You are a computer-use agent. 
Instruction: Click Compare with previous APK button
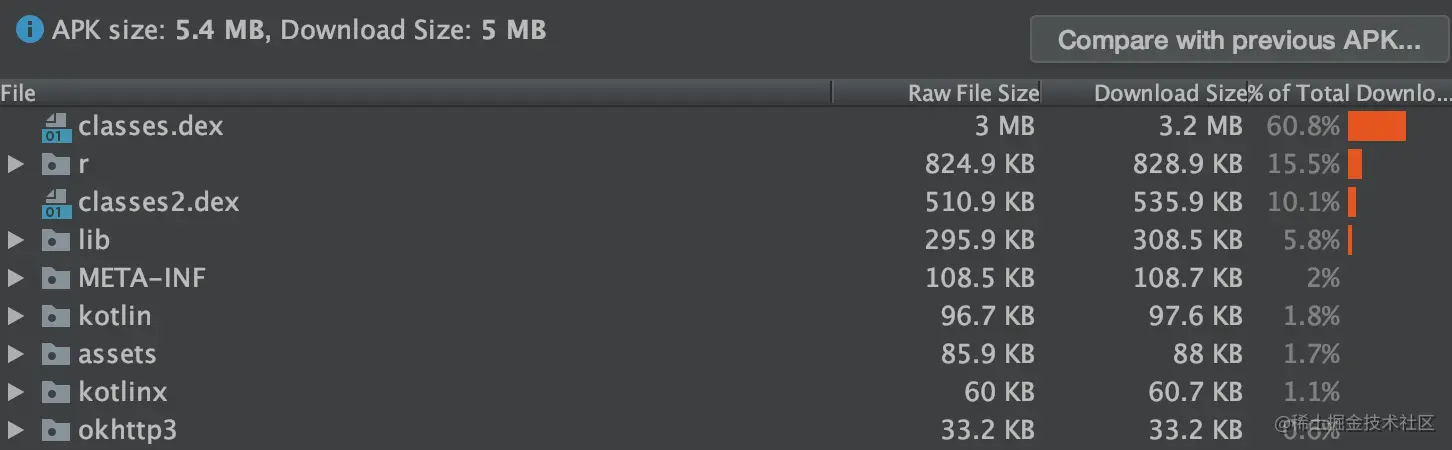click(x=1240, y=40)
